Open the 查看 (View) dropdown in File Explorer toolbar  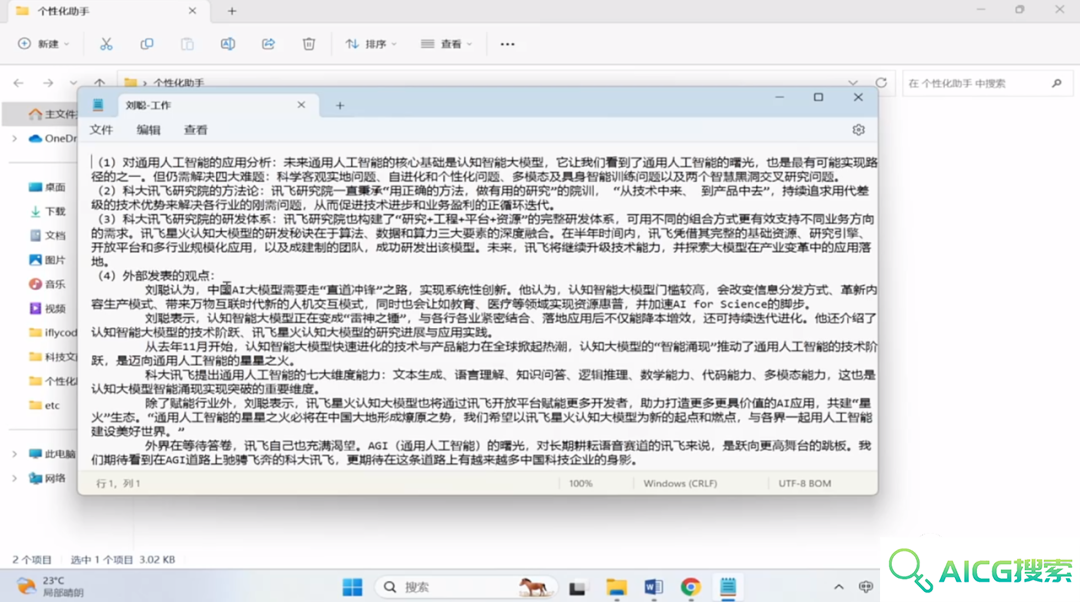(446, 44)
